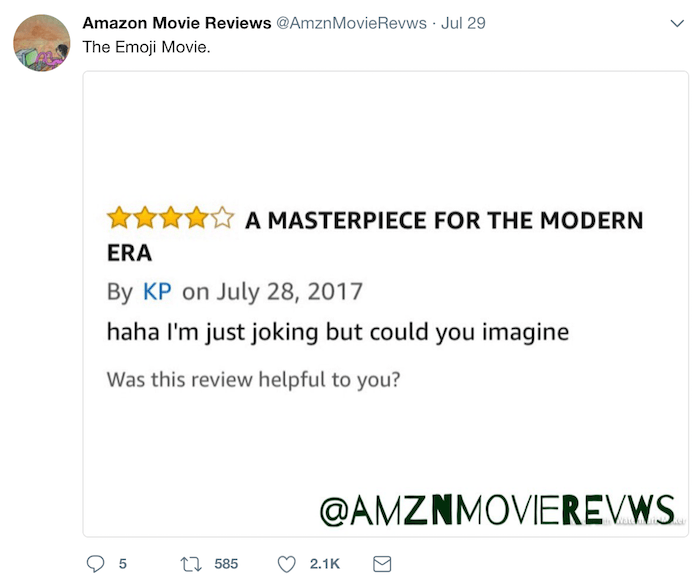700x583 pixels.
Task: Click the 2.1K likes count
Action: [325, 564]
